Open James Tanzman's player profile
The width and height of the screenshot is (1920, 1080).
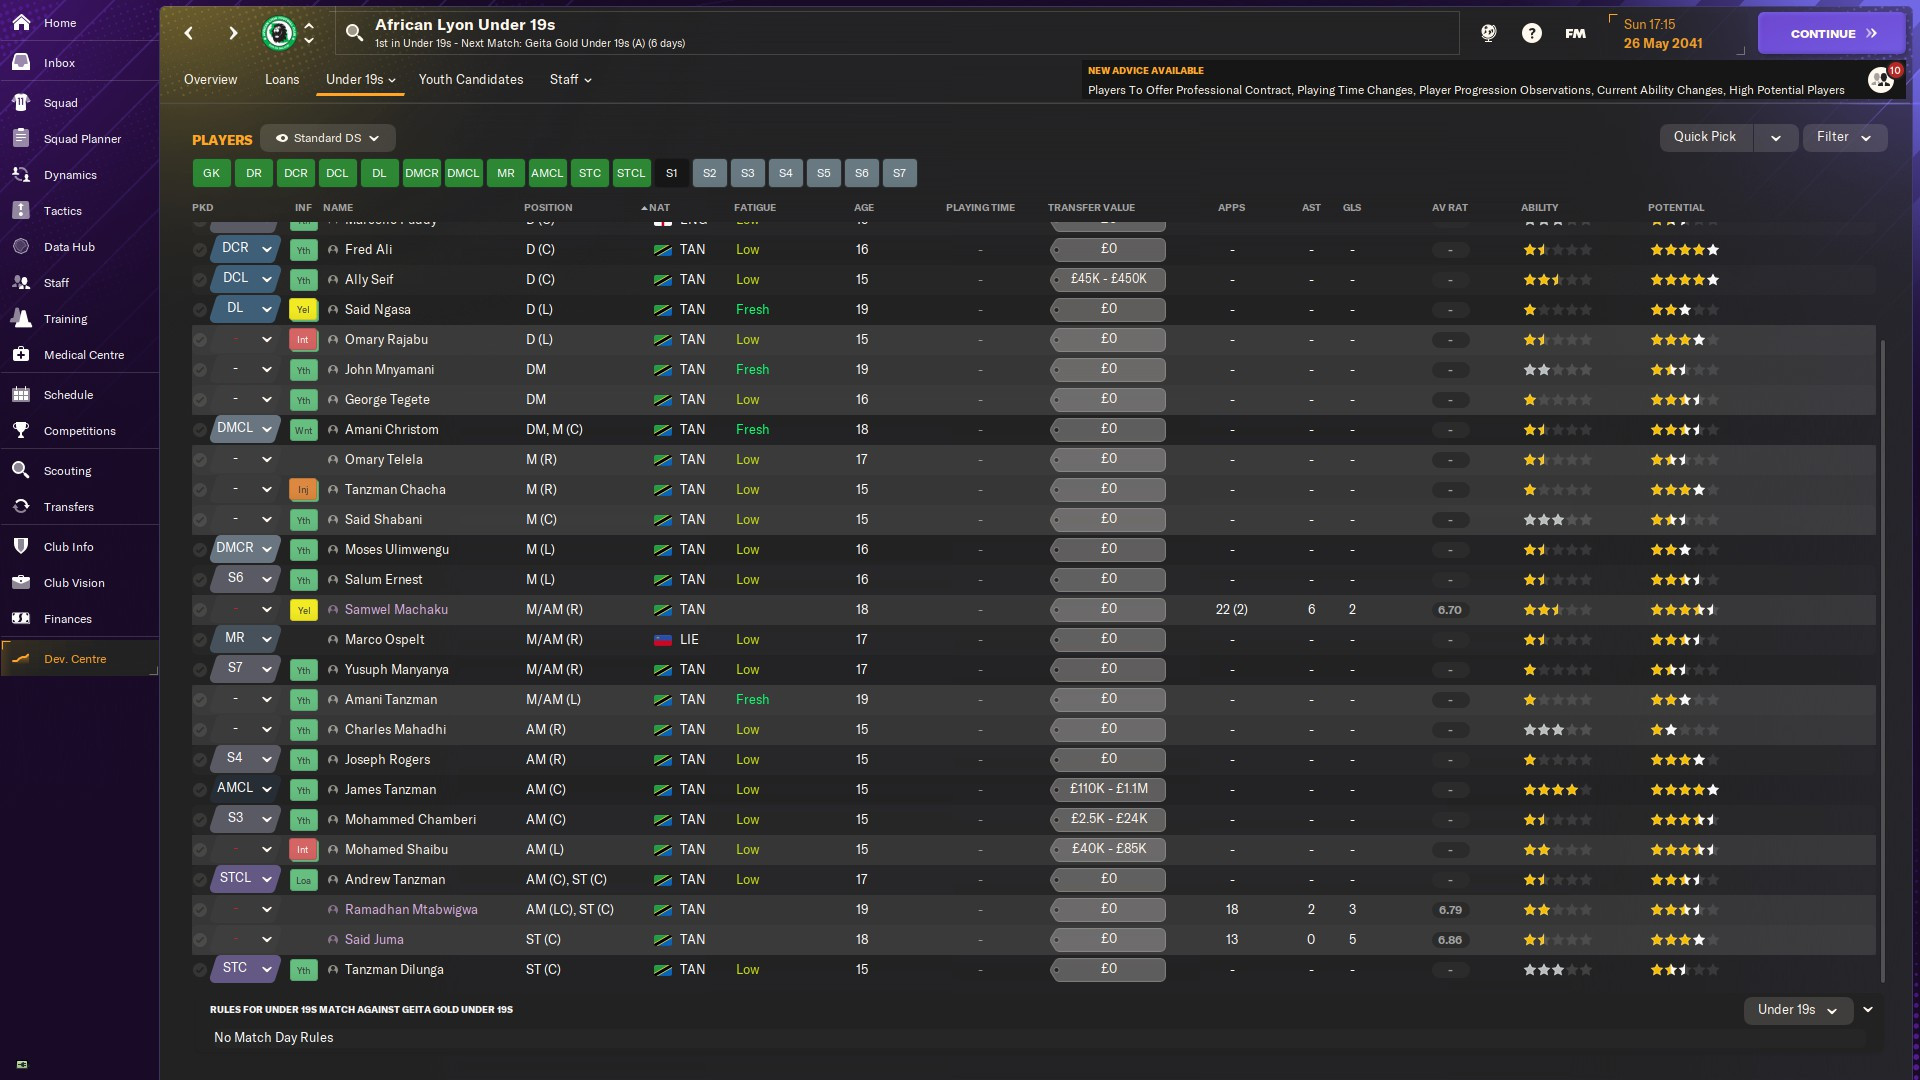[x=390, y=790]
